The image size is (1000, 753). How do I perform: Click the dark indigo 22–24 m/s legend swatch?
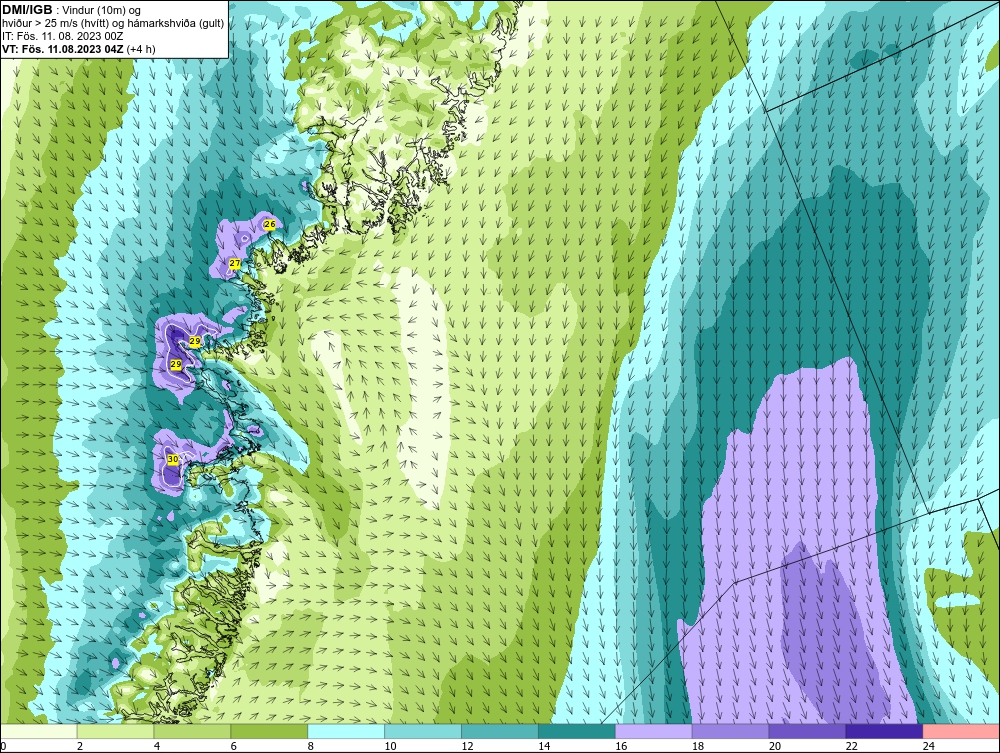(x=884, y=731)
